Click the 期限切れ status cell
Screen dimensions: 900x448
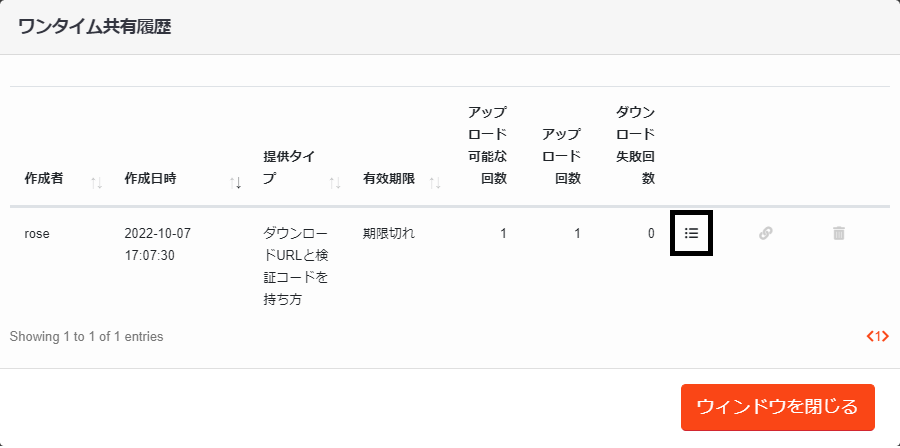click(389, 233)
